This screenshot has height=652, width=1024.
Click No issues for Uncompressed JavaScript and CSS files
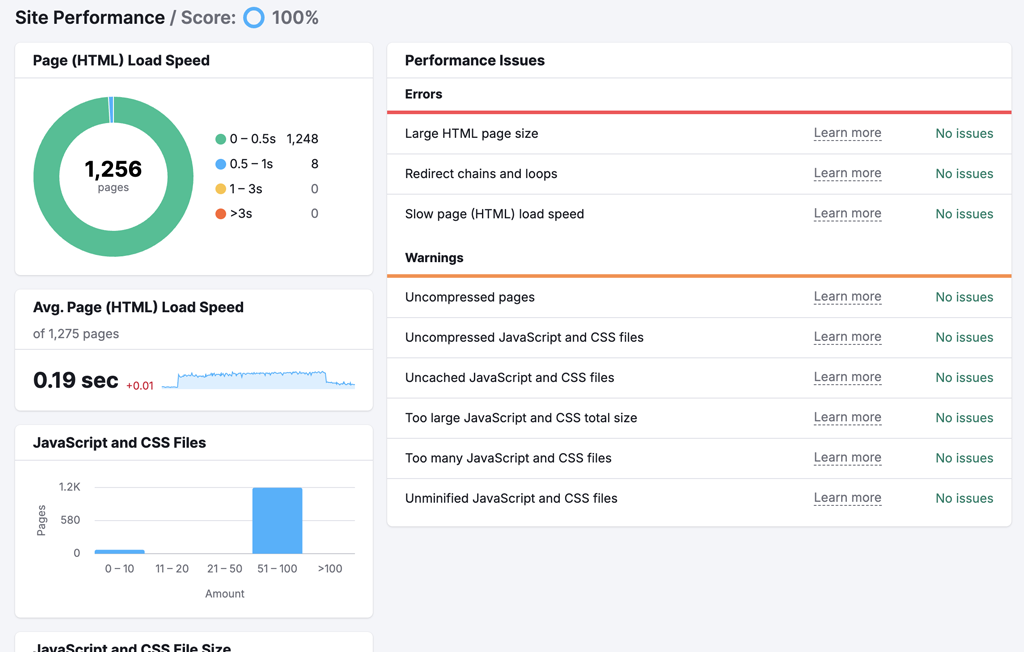pyautogui.click(x=964, y=337)
